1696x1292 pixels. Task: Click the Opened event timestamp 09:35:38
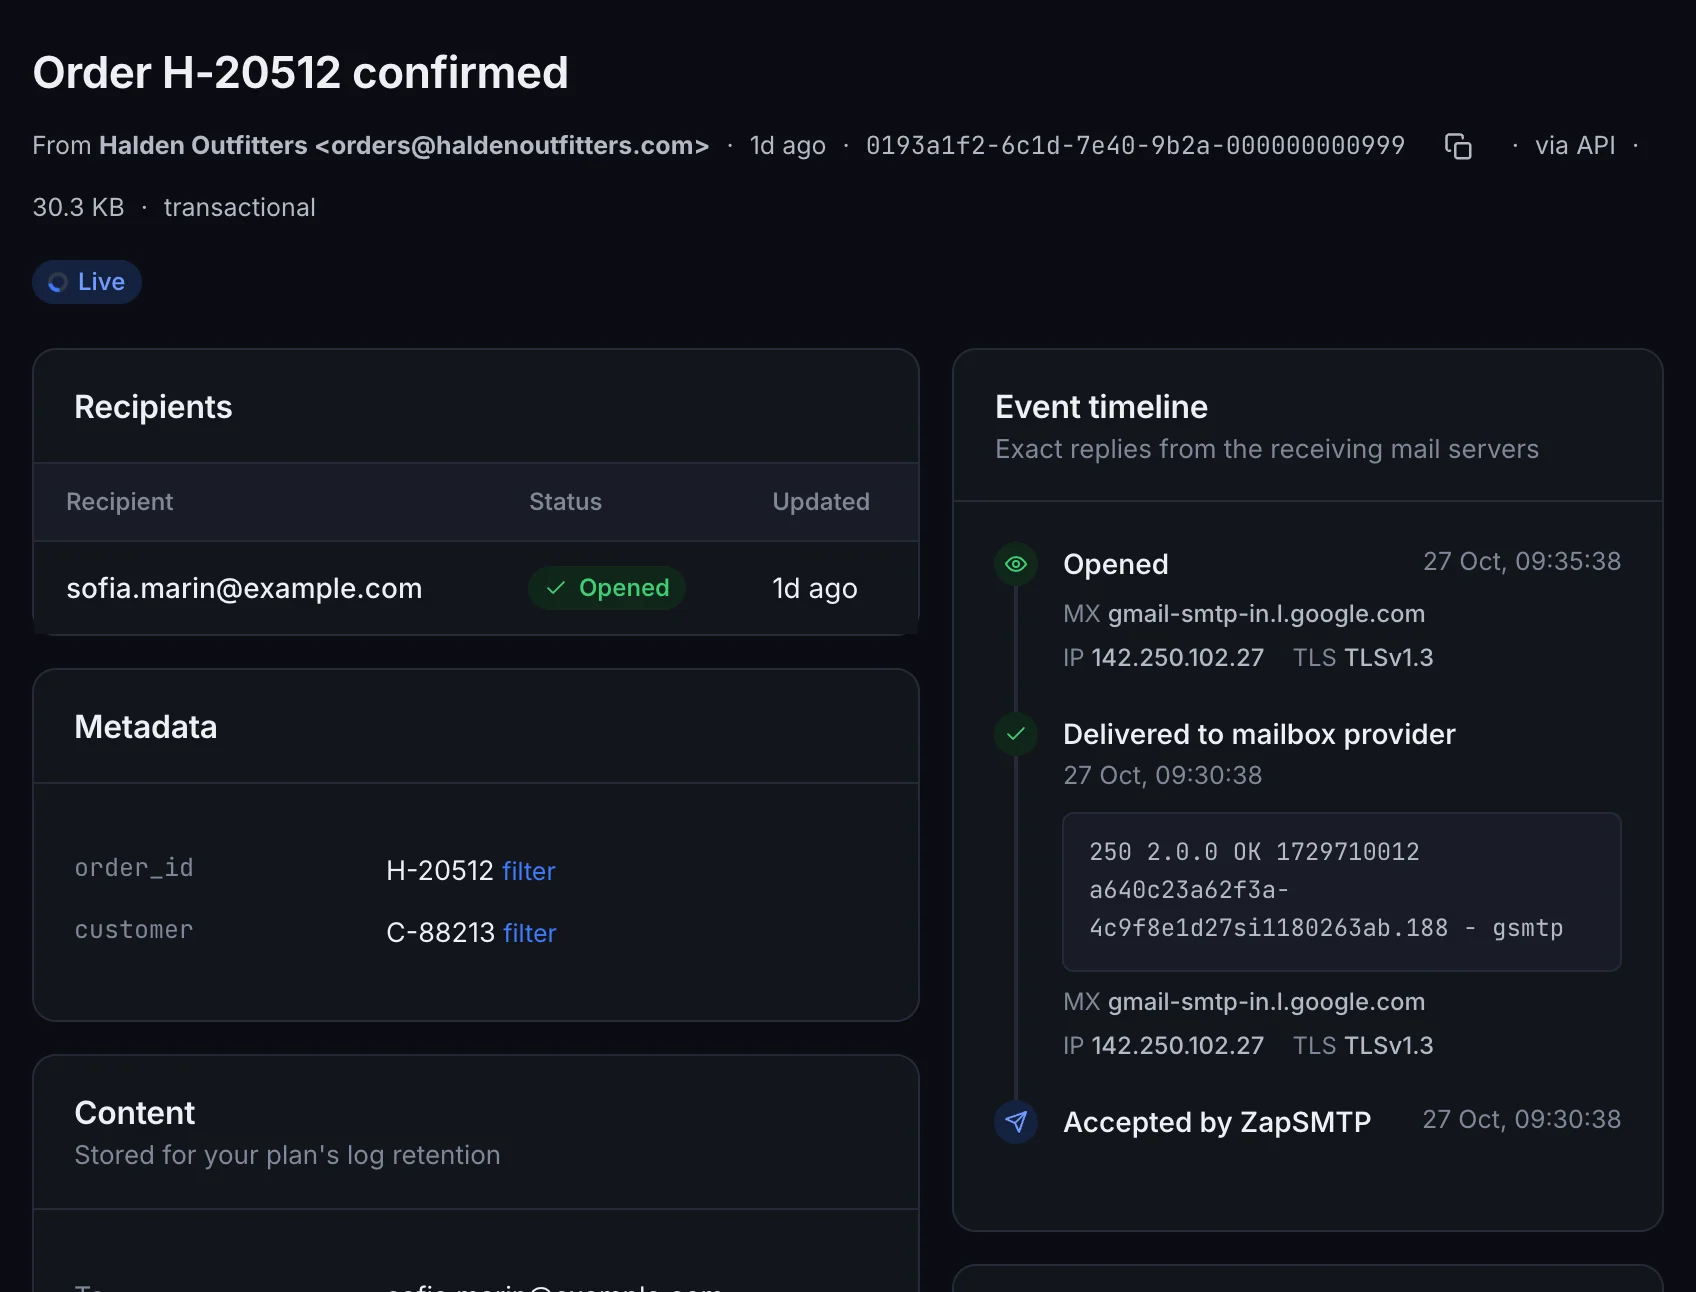(1522, 562)
